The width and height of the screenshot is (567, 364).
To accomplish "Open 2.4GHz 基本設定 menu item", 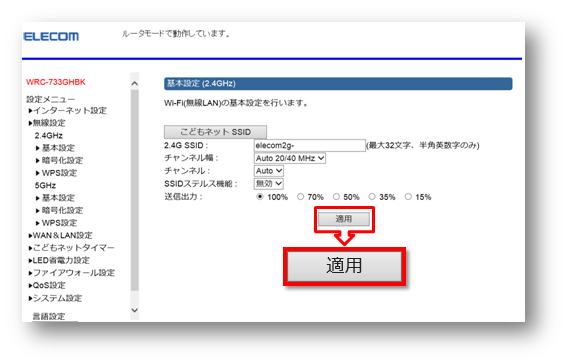I will pos(55,148).
